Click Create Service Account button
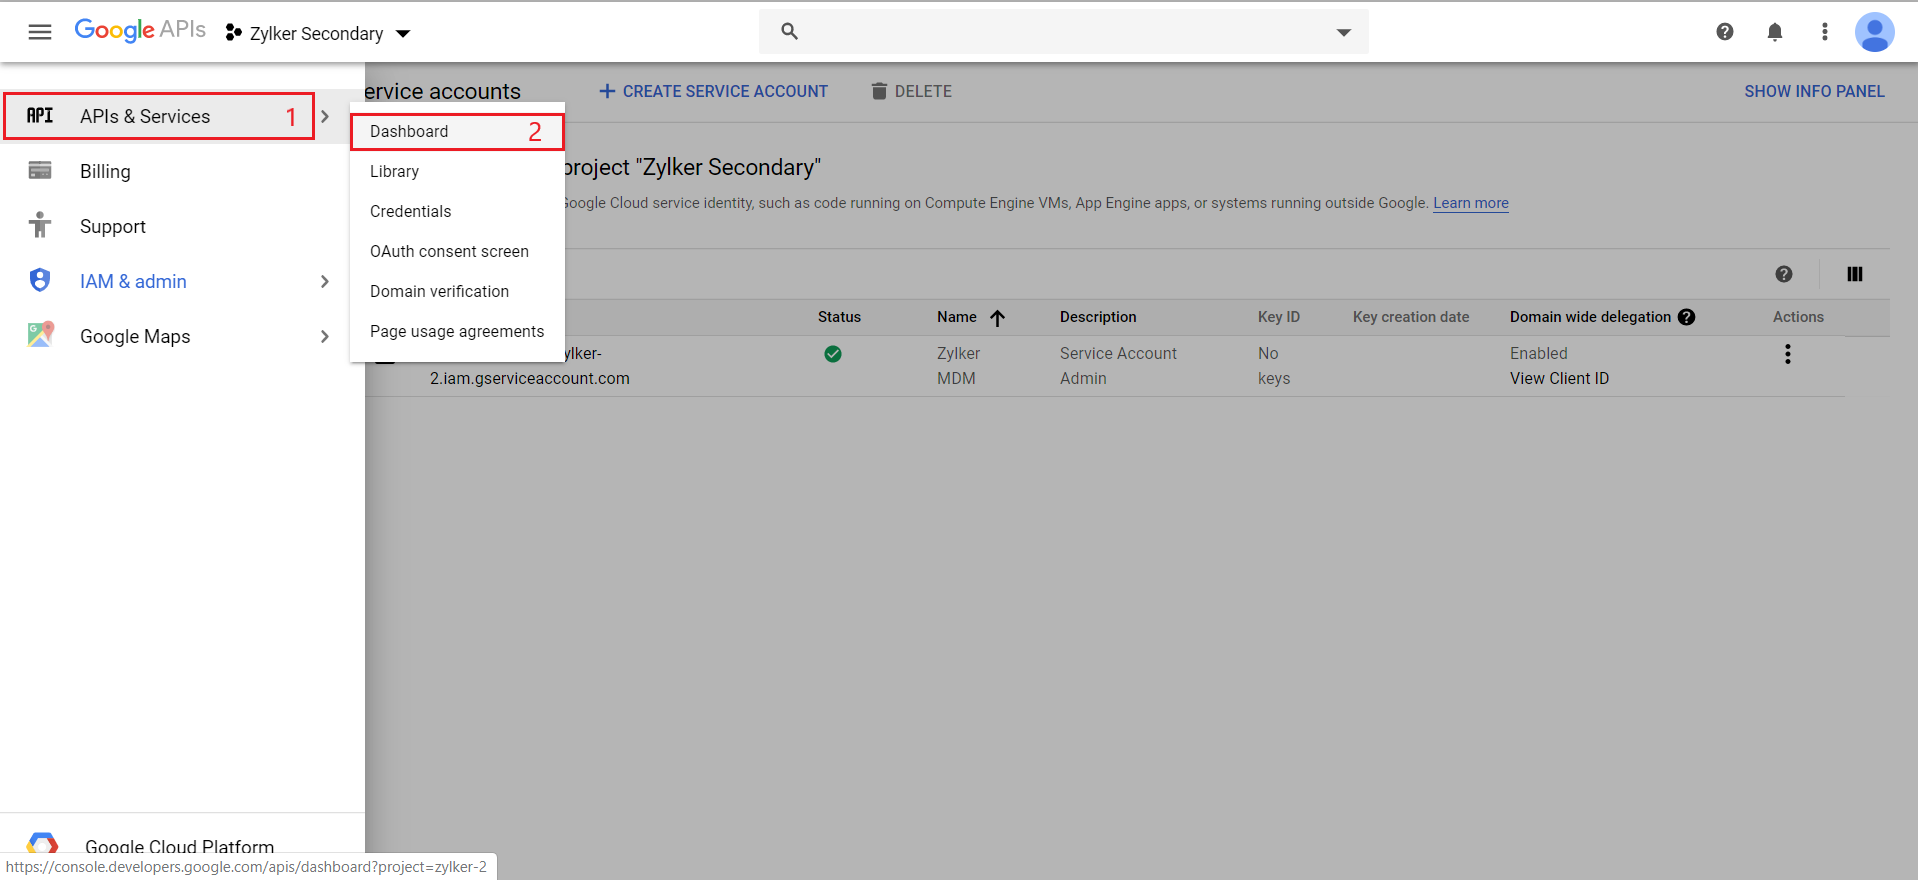1918x880 pixels. (714, 91)
